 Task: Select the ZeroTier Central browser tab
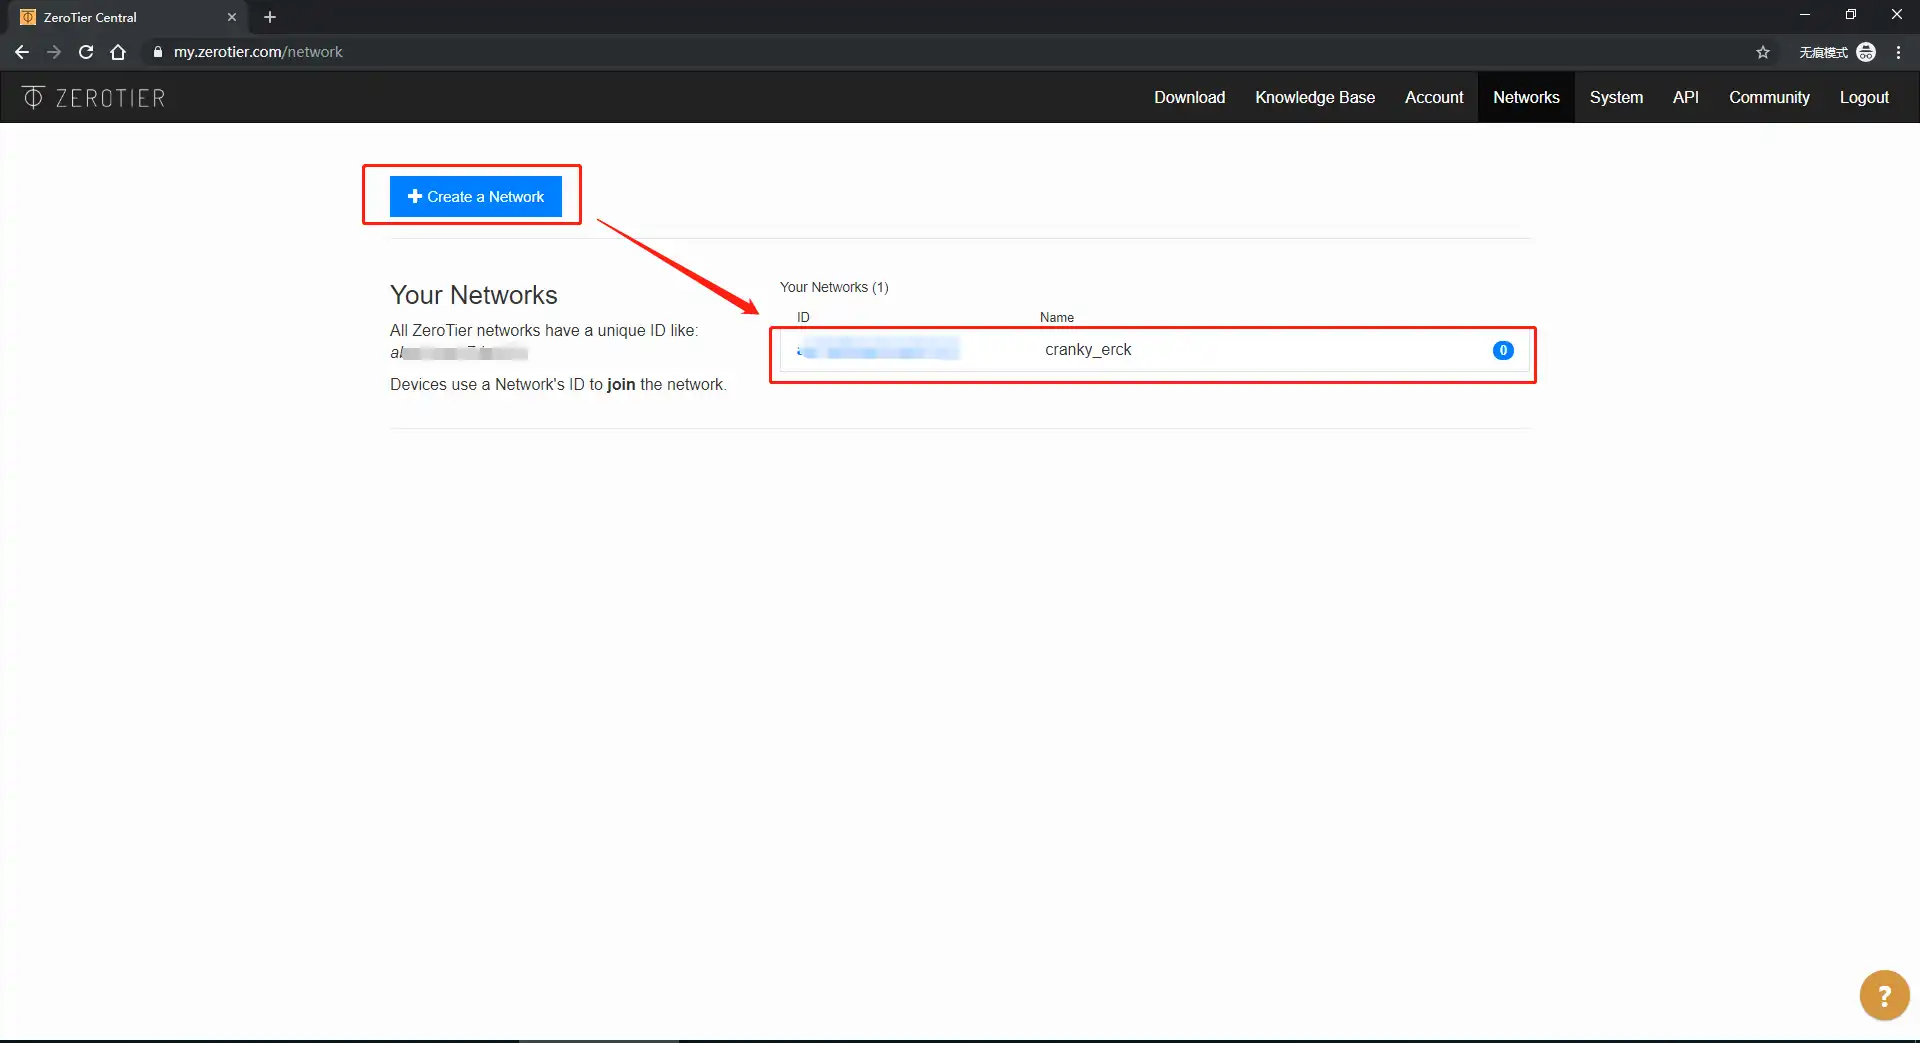click(125, 17)
